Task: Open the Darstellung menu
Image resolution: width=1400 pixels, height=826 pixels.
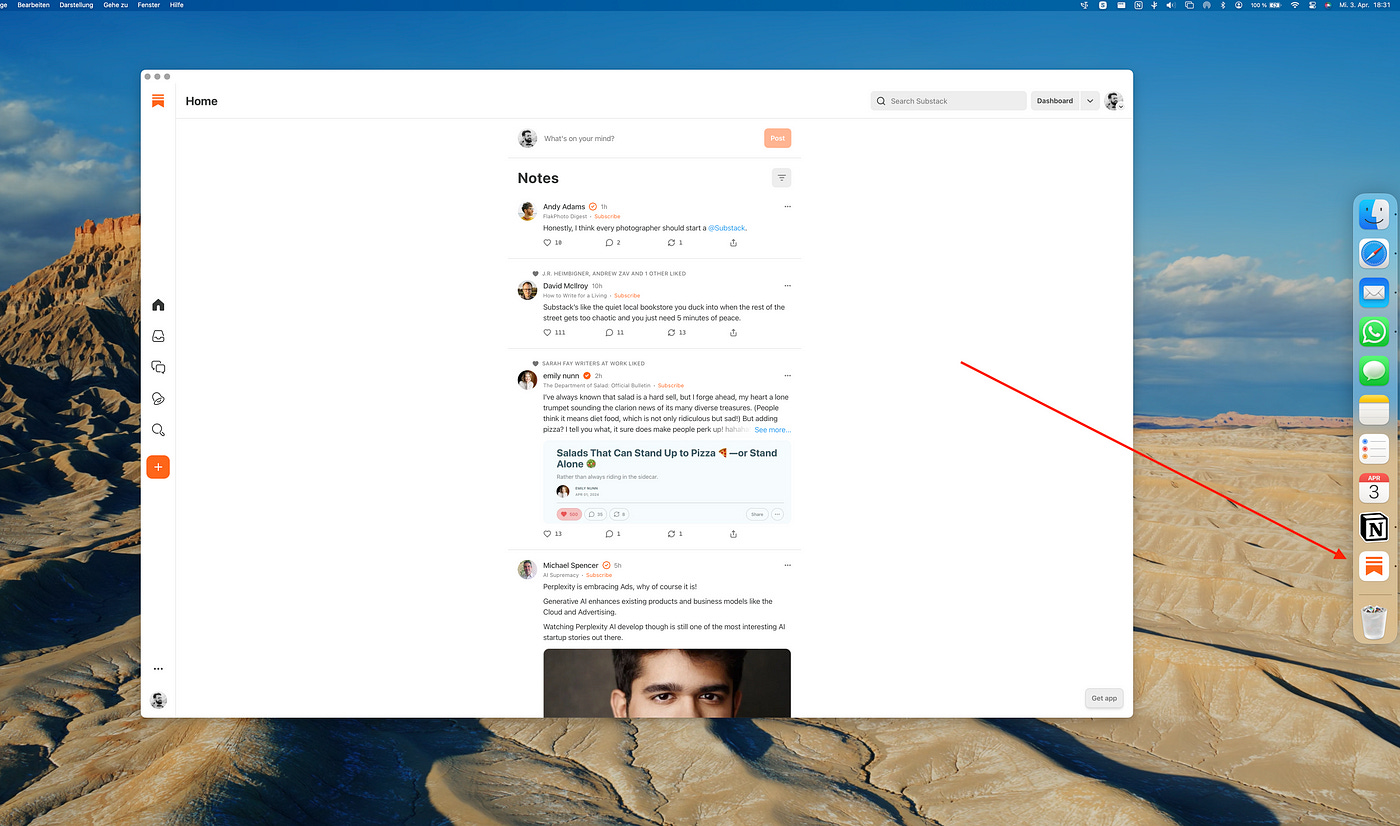Action: 76,5
